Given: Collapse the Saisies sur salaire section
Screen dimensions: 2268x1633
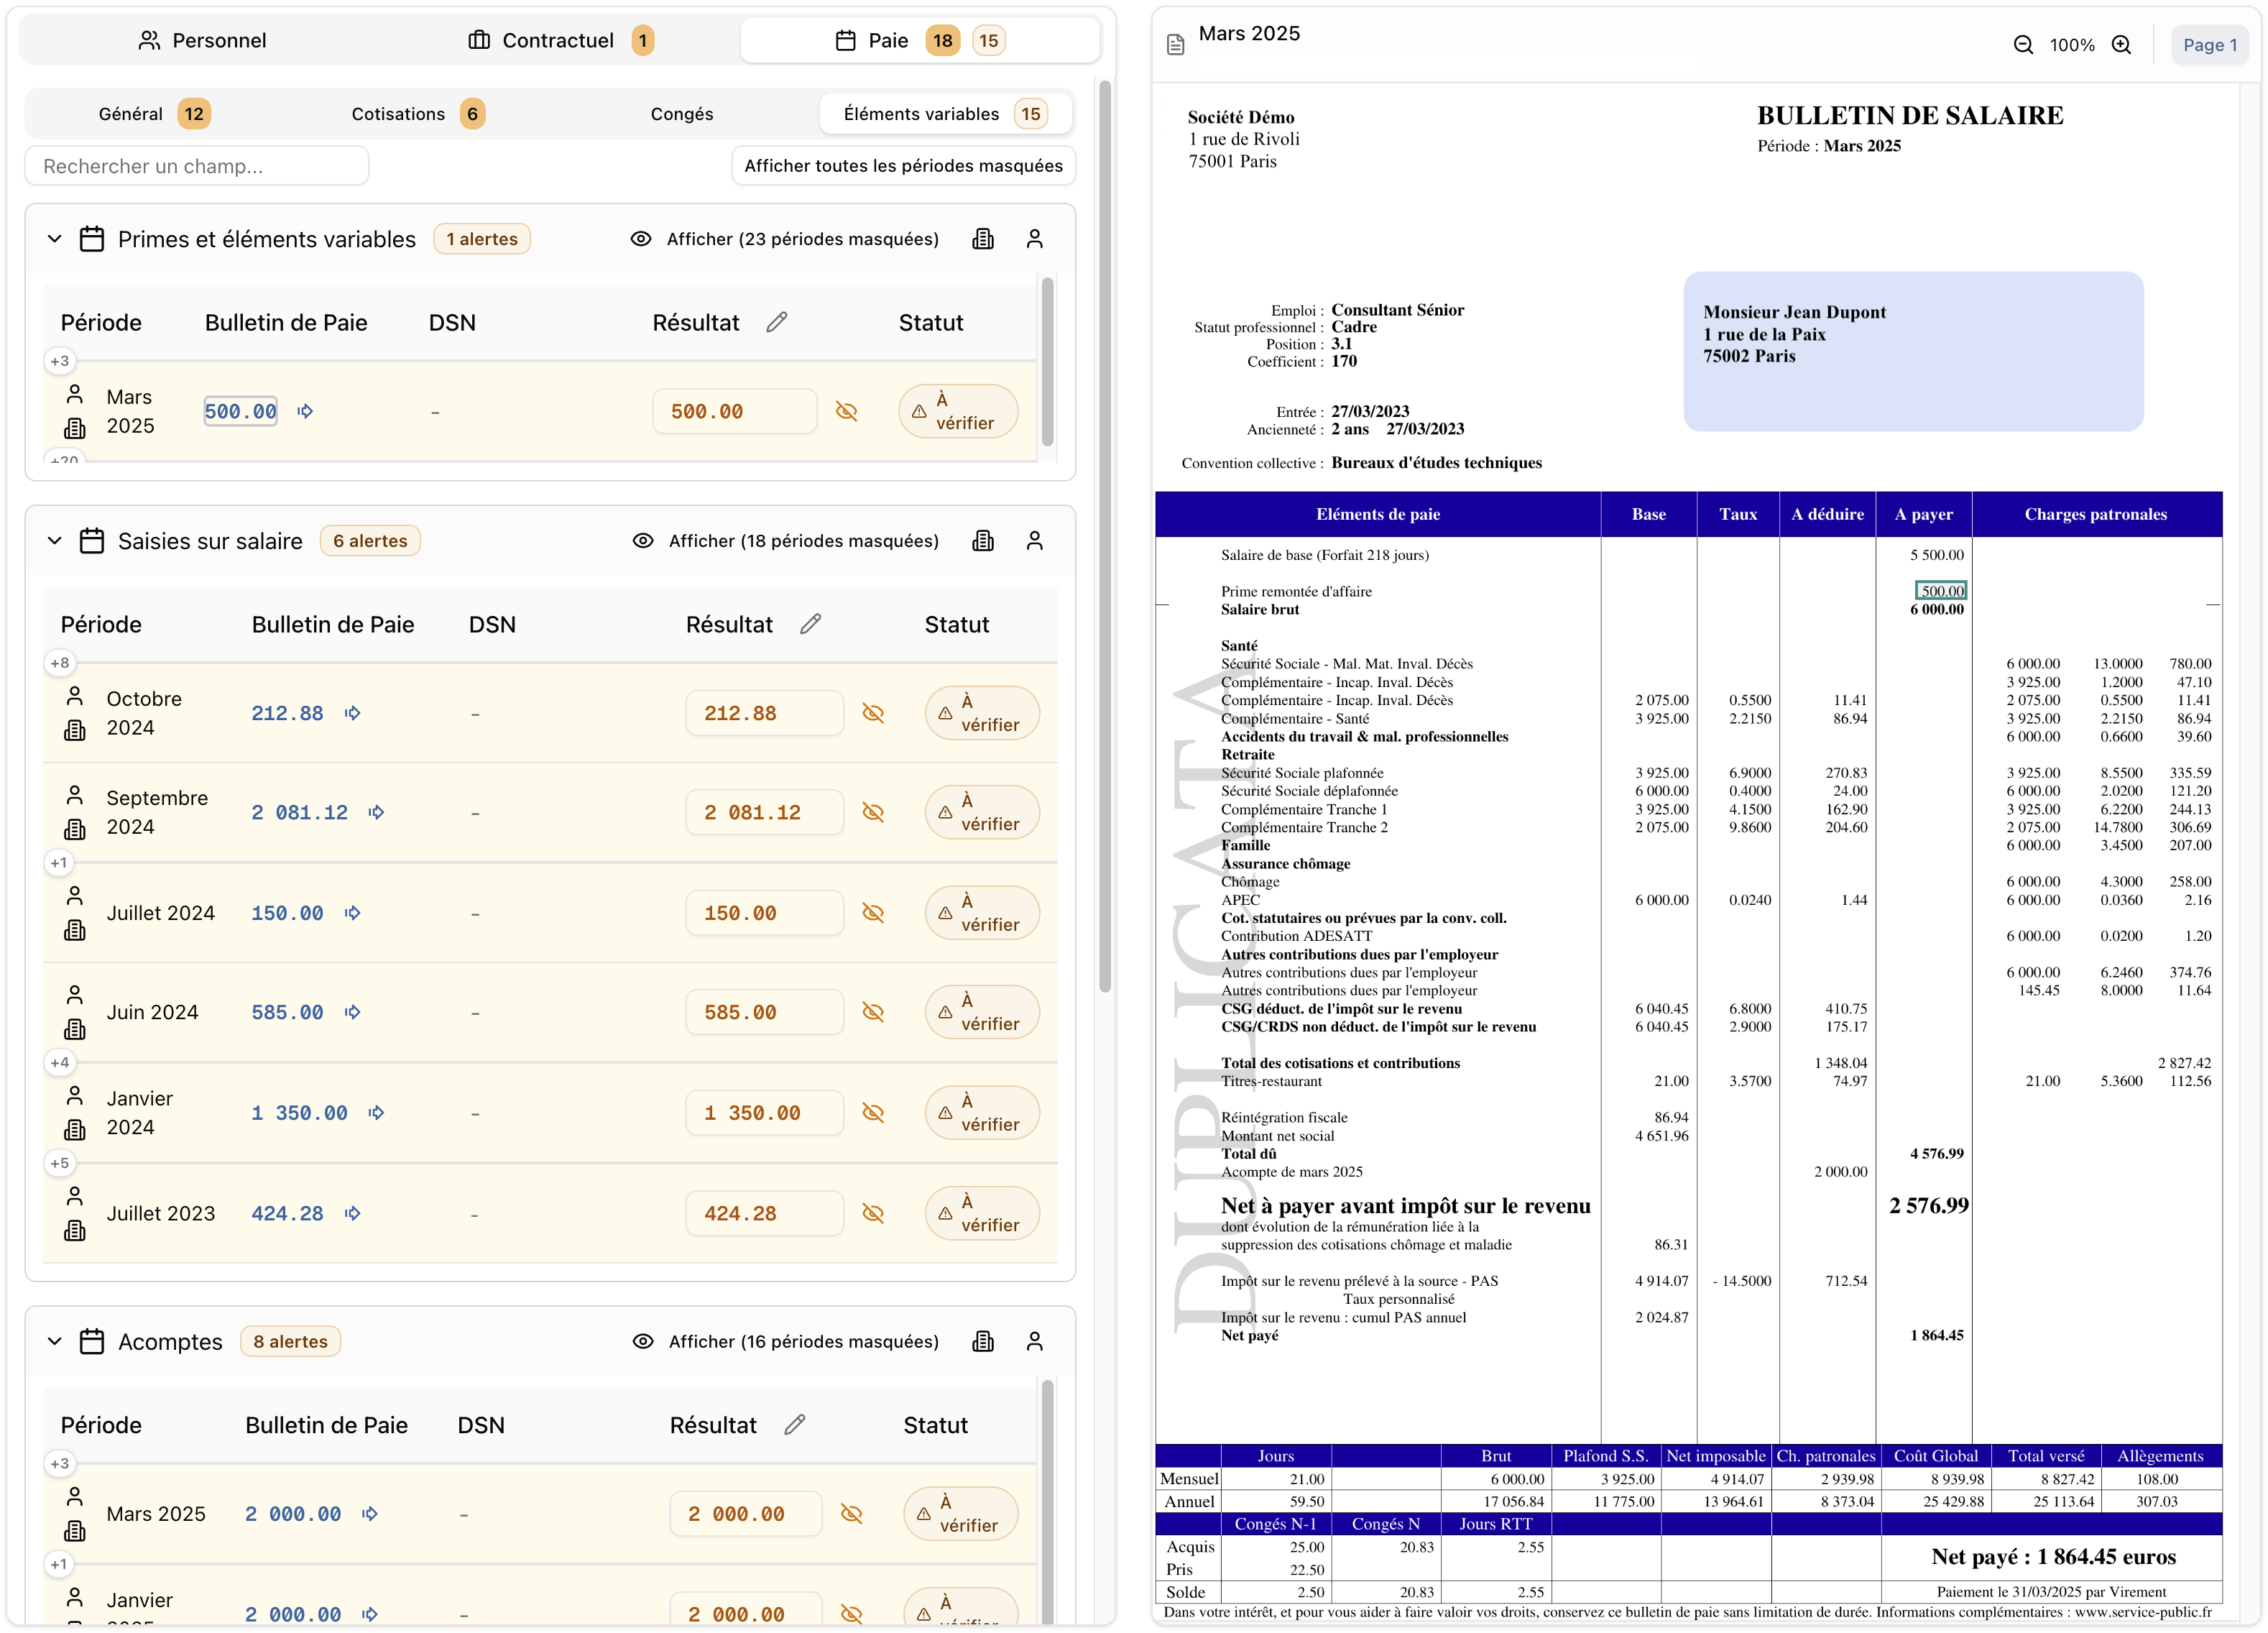Looking at the screenshot, I should click(55, 540).
